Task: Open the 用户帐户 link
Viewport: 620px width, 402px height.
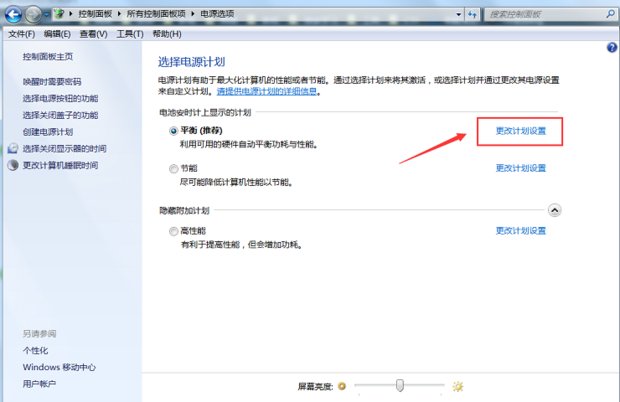Action: [39, 384]
